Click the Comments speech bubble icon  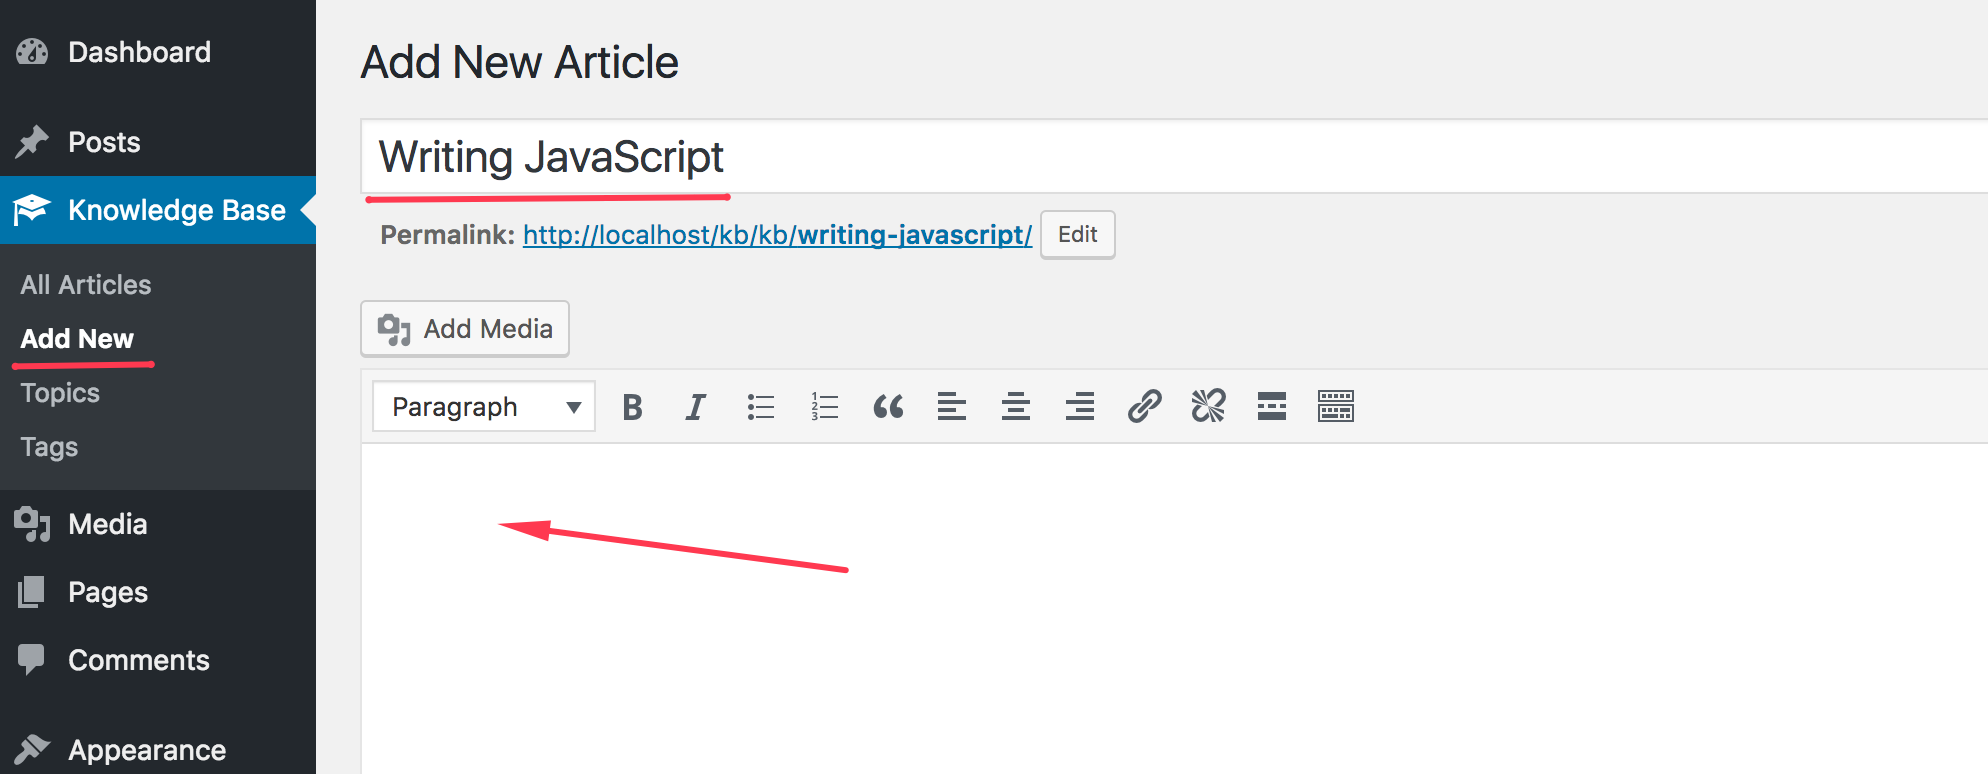coord(31,659)
